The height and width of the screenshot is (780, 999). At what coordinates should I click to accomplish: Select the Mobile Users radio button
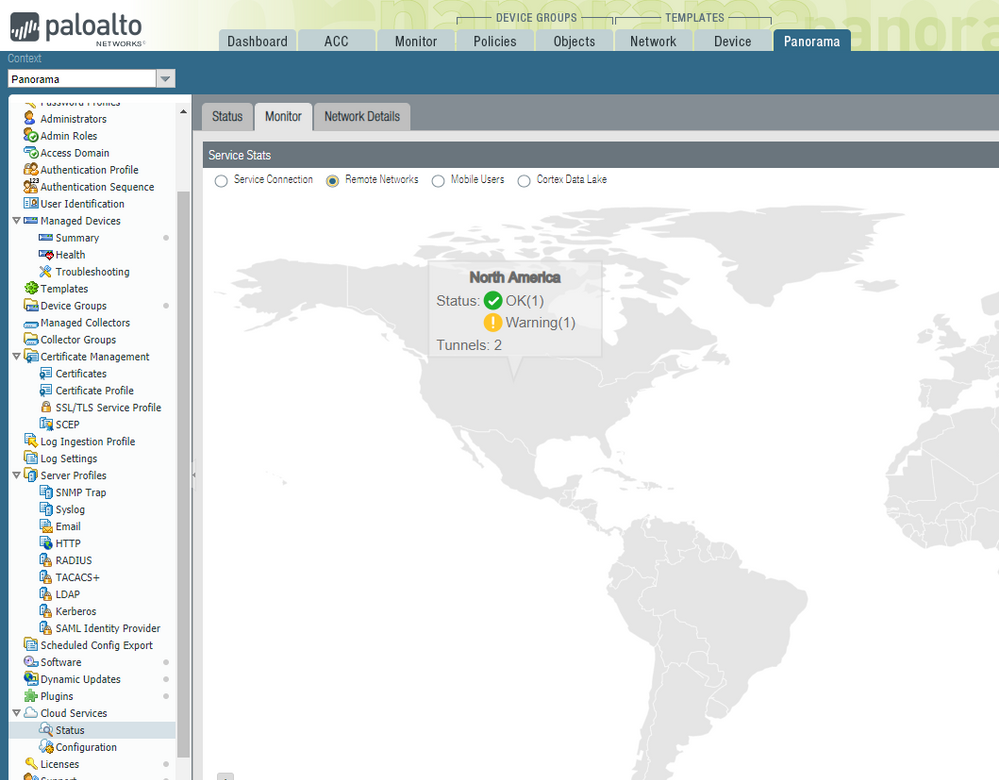point(438,181)
